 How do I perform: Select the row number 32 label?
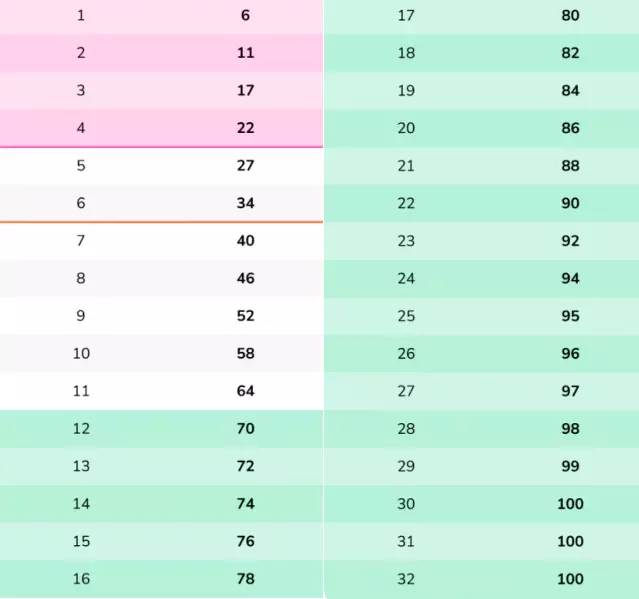click(x=406, y=579)
